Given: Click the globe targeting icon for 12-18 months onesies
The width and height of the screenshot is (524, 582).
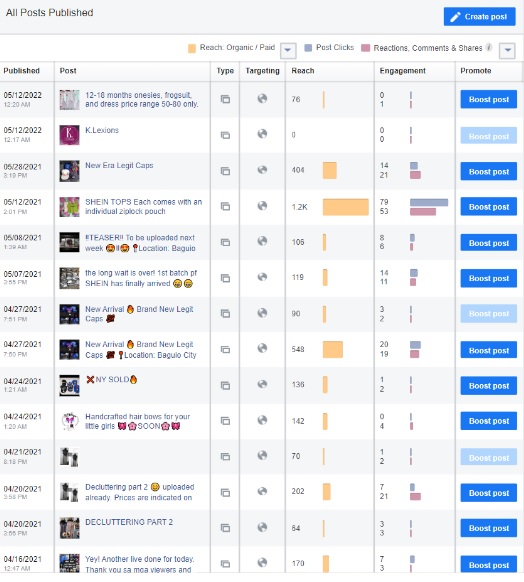Looking at the screenshot, I should pos(262,98).
